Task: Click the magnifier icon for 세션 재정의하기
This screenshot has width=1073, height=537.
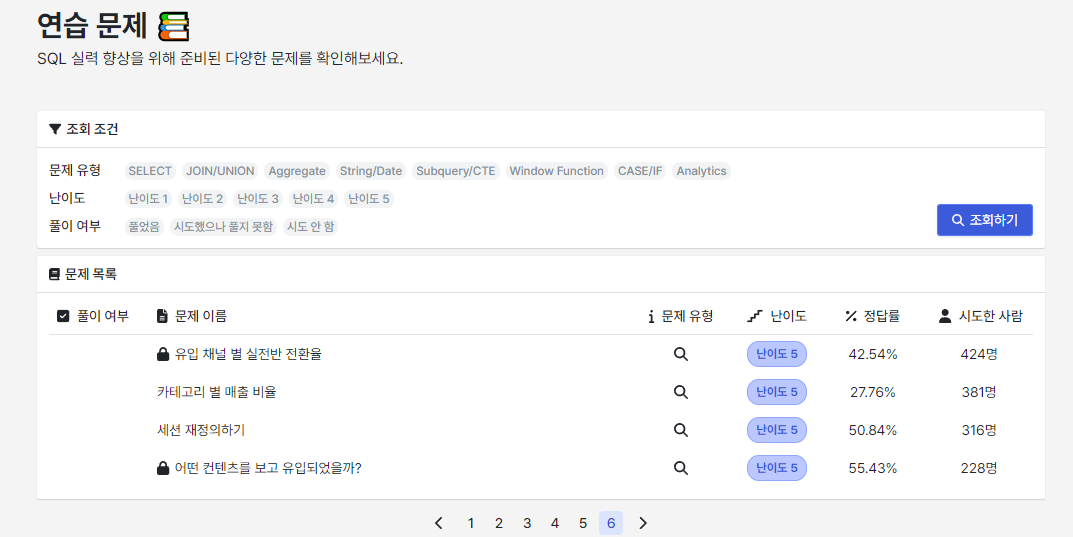Action: tap(680, 430)
